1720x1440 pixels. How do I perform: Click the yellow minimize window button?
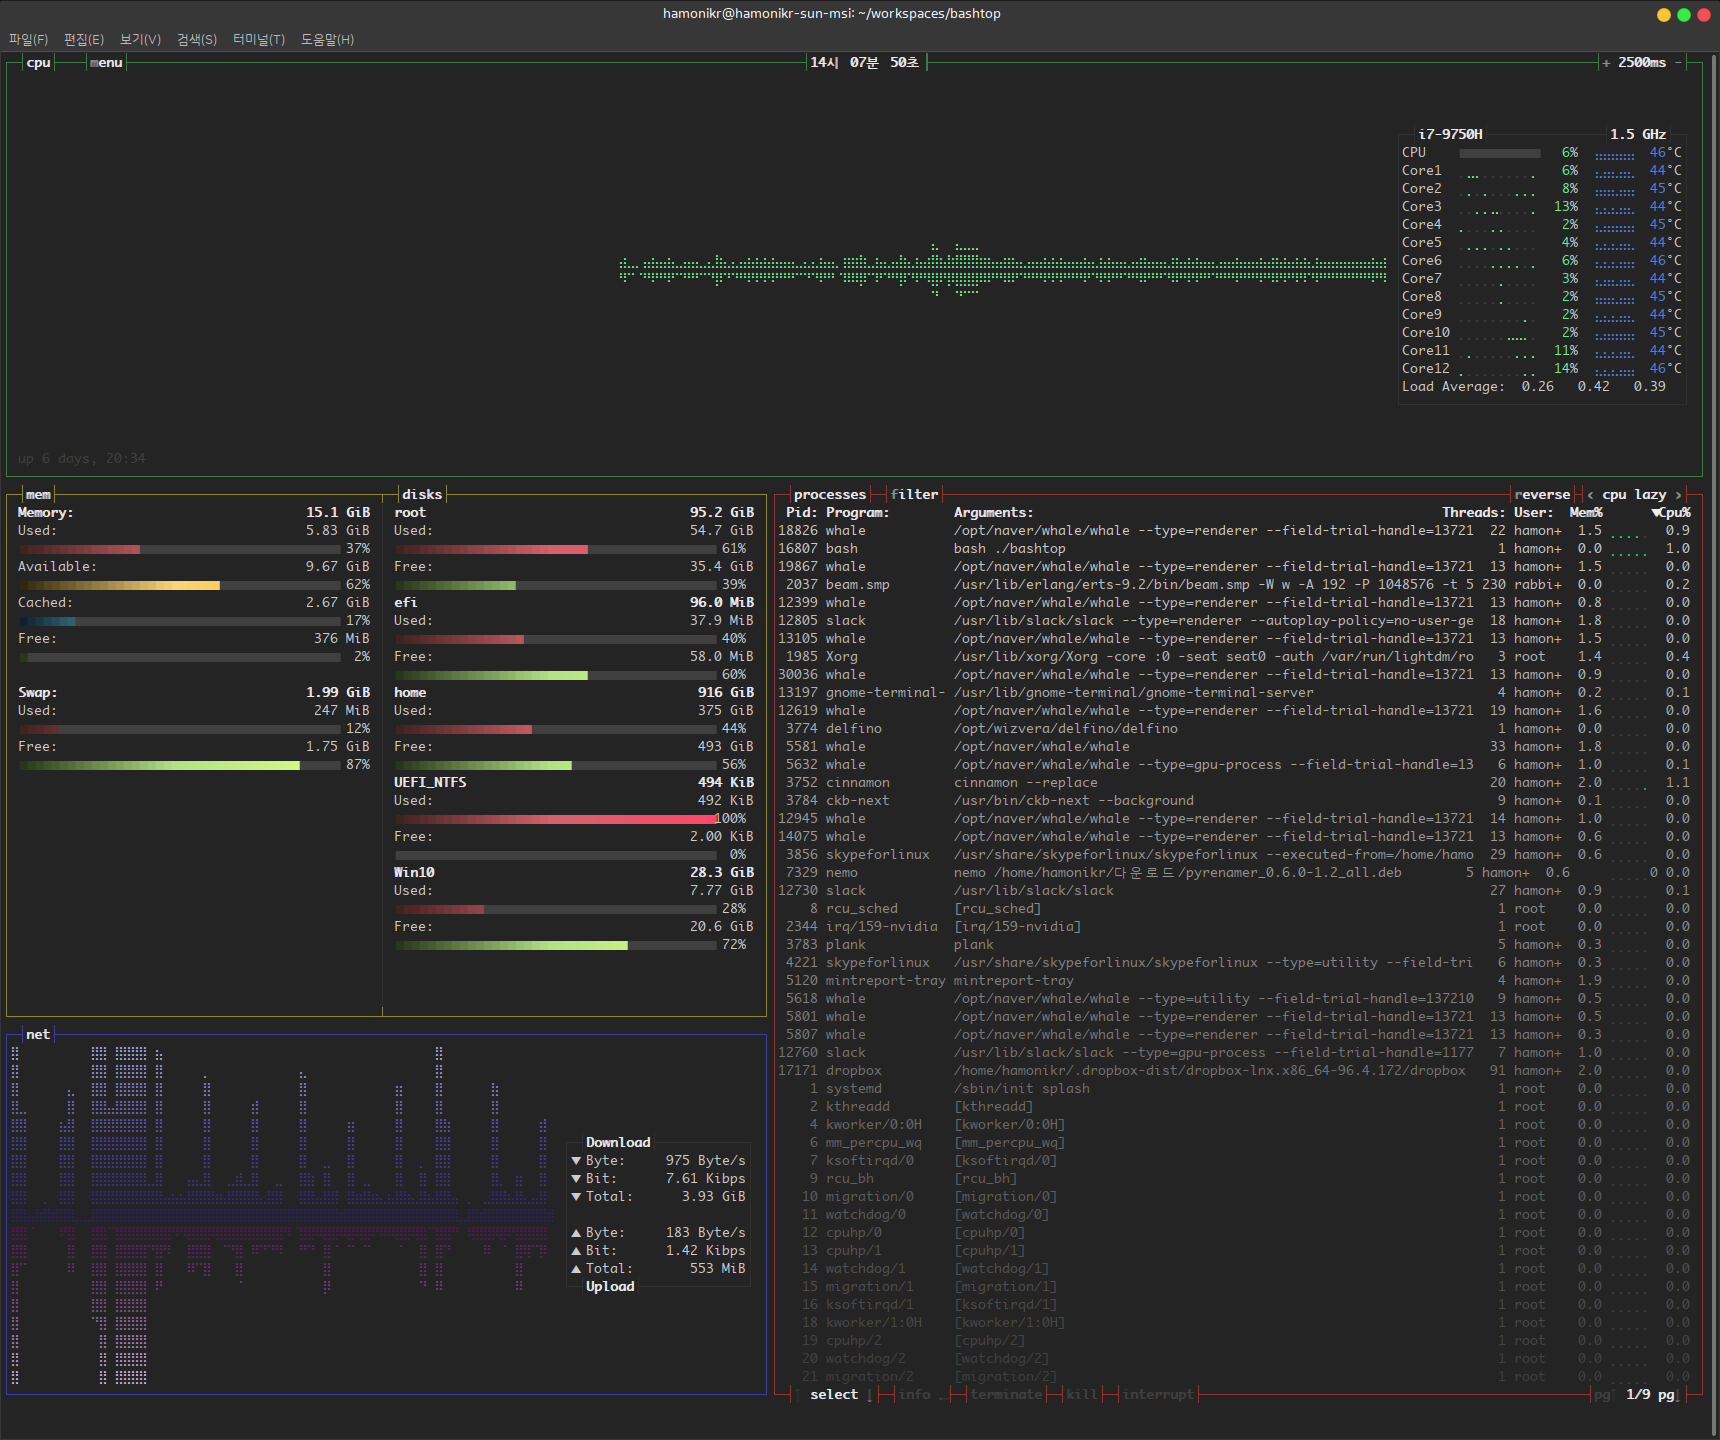1664,15
